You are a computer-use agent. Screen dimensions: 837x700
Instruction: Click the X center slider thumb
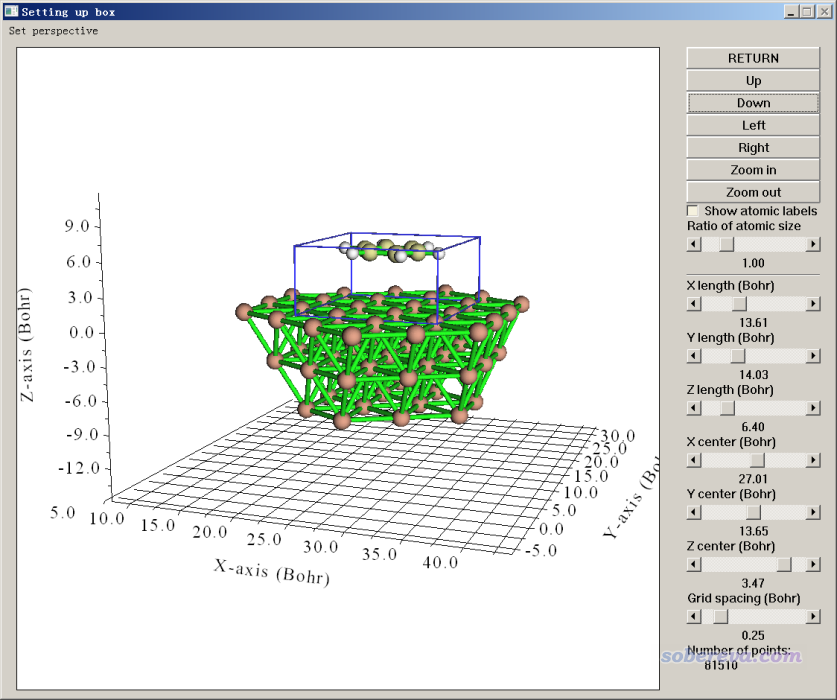[757, 460]
